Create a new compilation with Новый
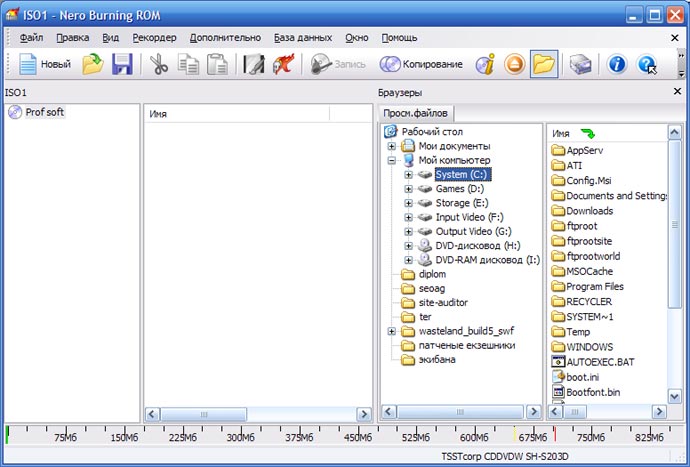 (x=44, y=64)
